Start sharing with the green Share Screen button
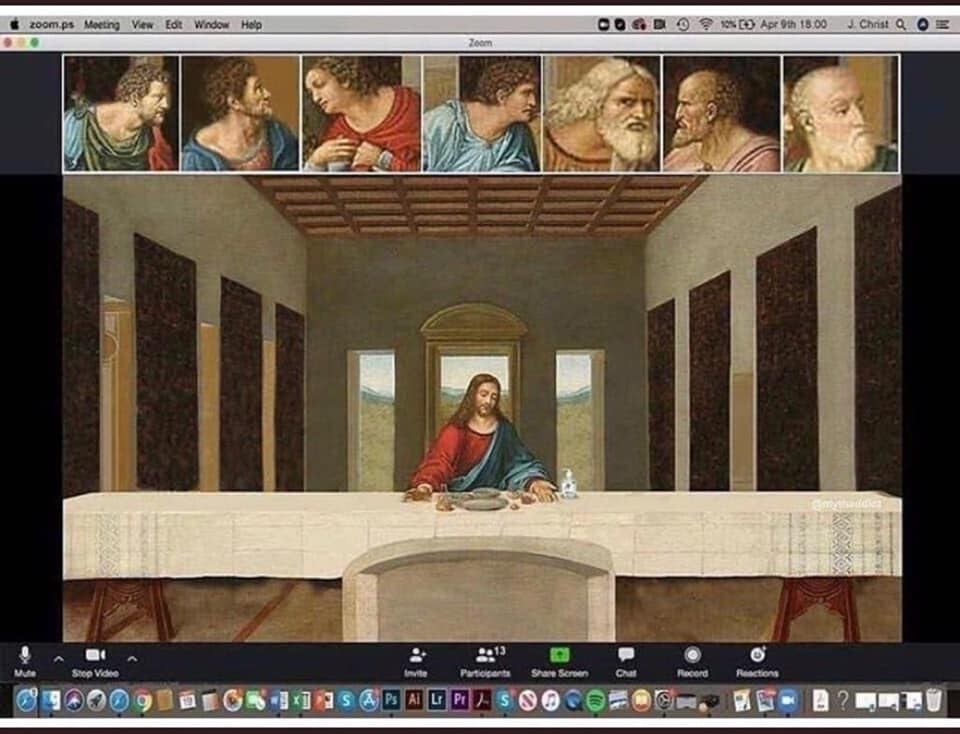 (x=560, y=662)
